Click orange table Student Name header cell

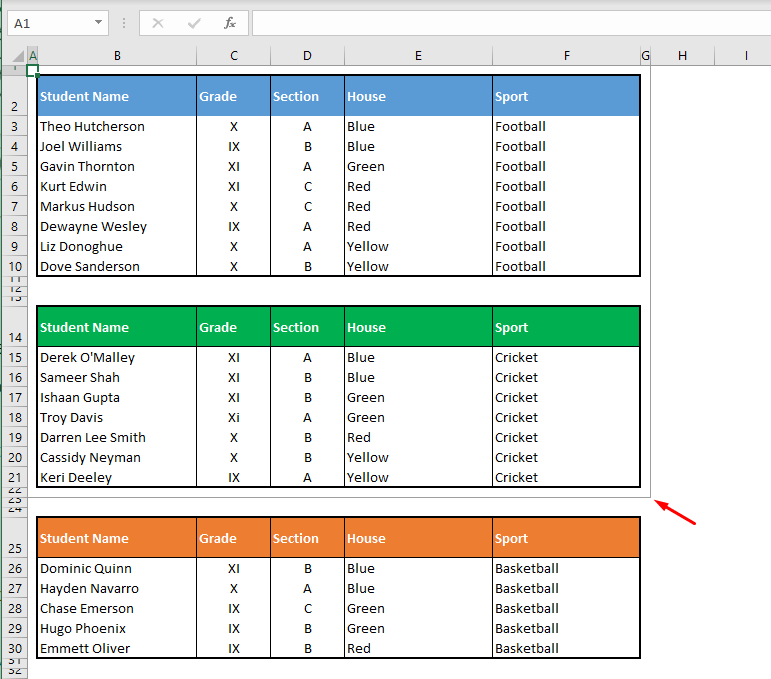[117, 538]
